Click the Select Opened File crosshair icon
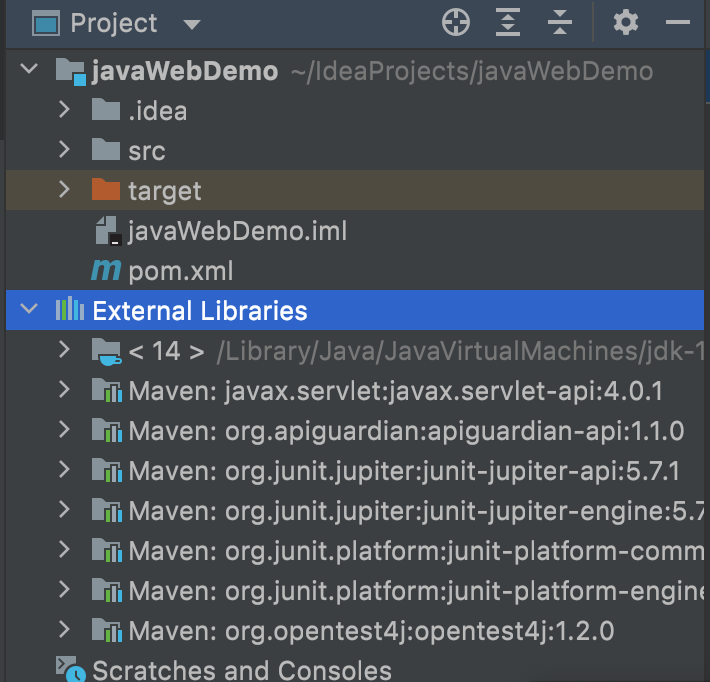The height and width of the screenshot is (682, 710). pyautogui.click(x=456, y=22)
